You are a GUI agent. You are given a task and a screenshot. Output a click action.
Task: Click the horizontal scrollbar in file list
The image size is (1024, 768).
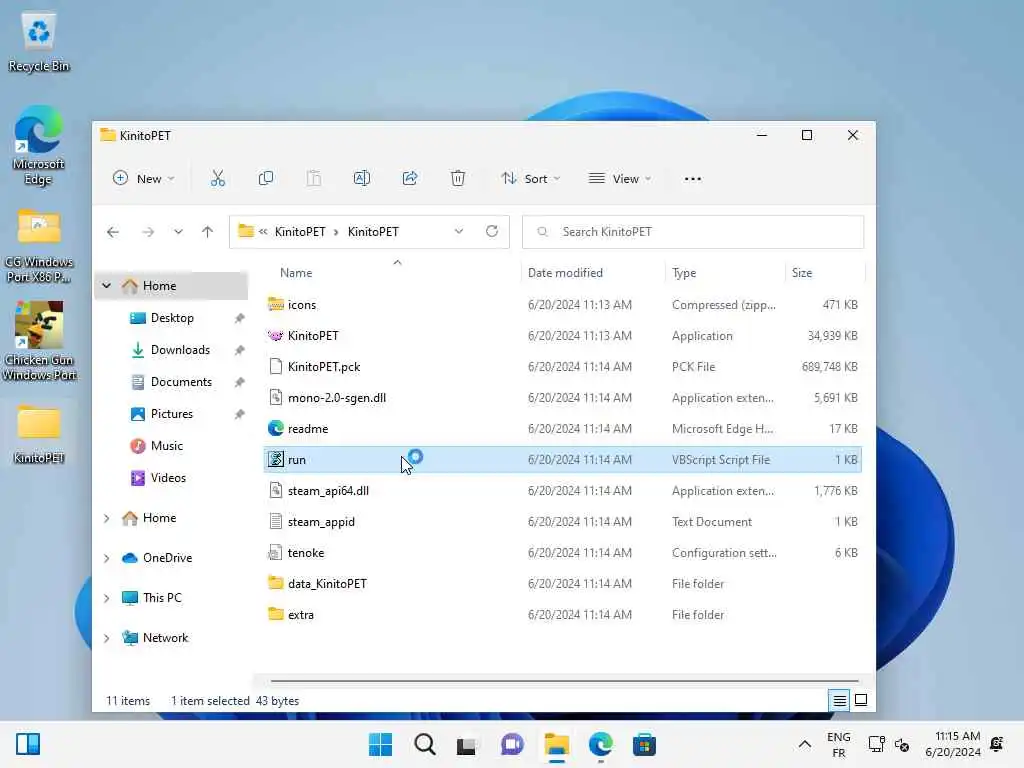[x=564, y=680]
